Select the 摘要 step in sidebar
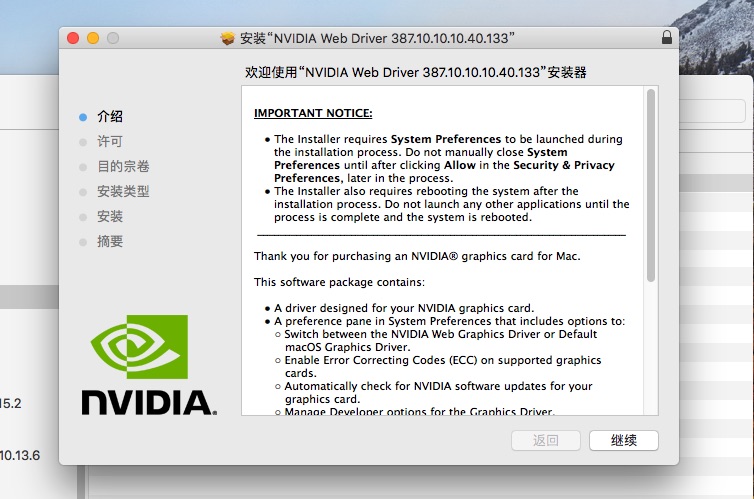The image size is (754, 499). (110, 241)
